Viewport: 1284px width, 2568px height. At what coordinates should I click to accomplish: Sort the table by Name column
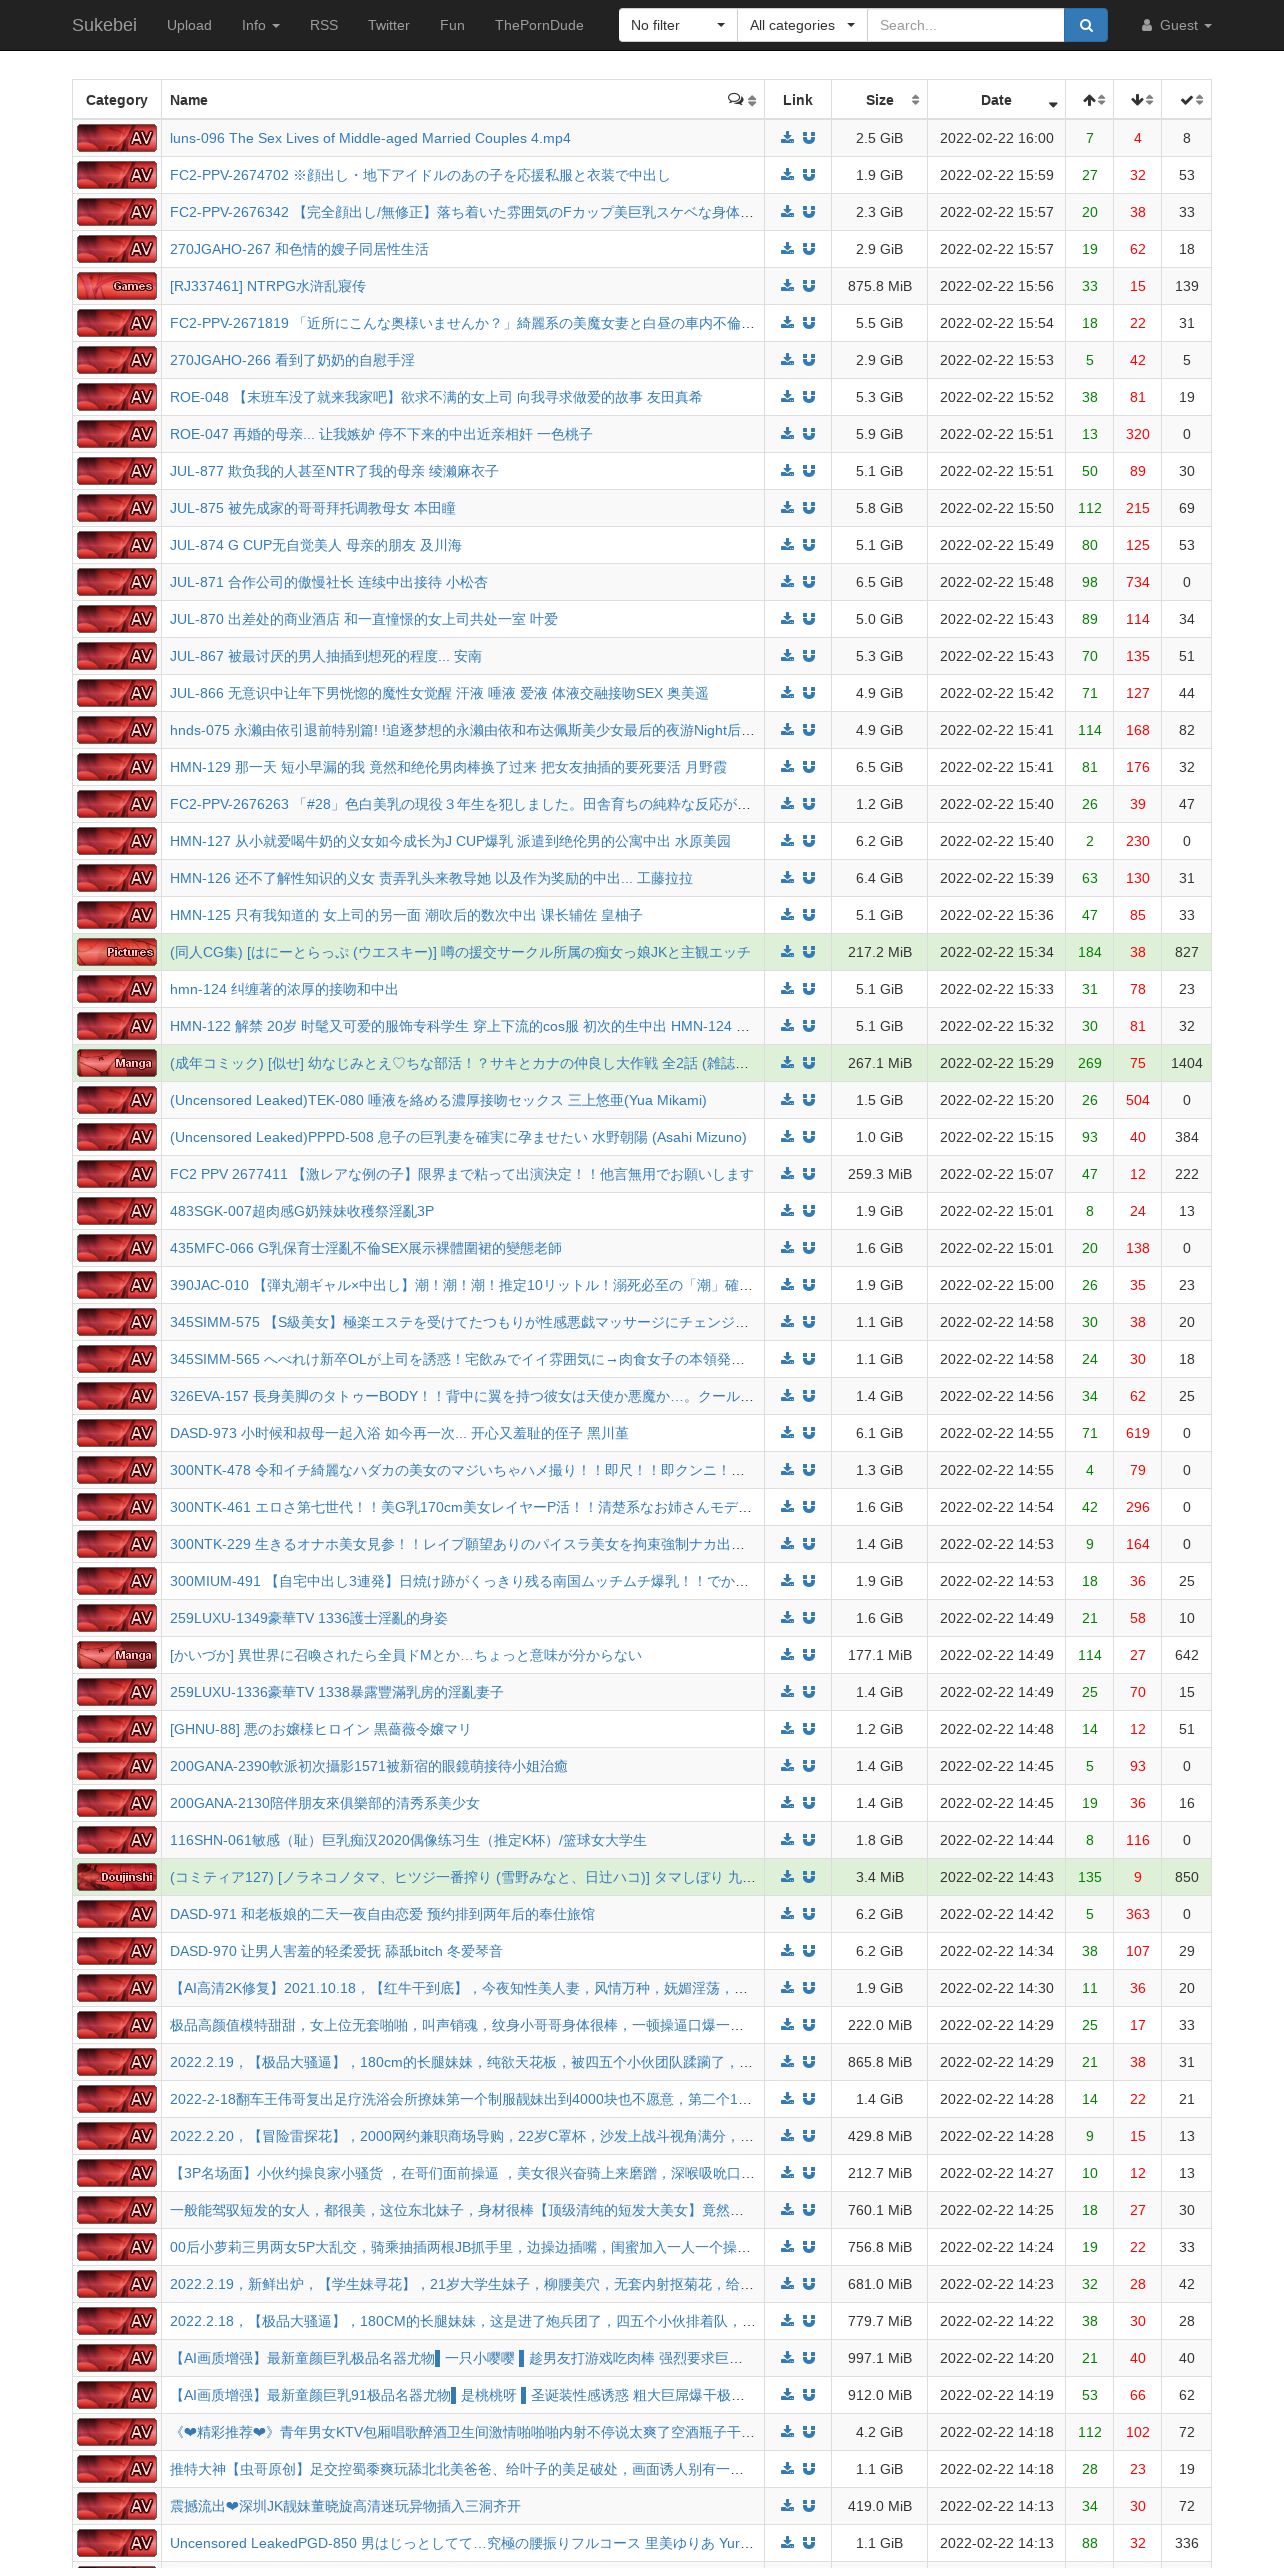[x=463, y=100]
